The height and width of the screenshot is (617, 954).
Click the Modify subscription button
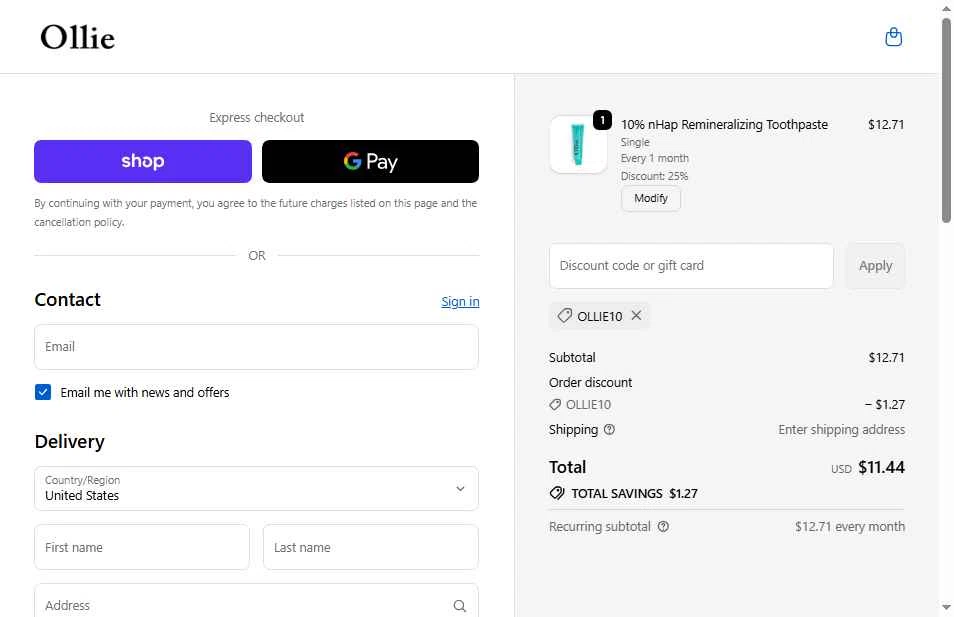(650, 198)
